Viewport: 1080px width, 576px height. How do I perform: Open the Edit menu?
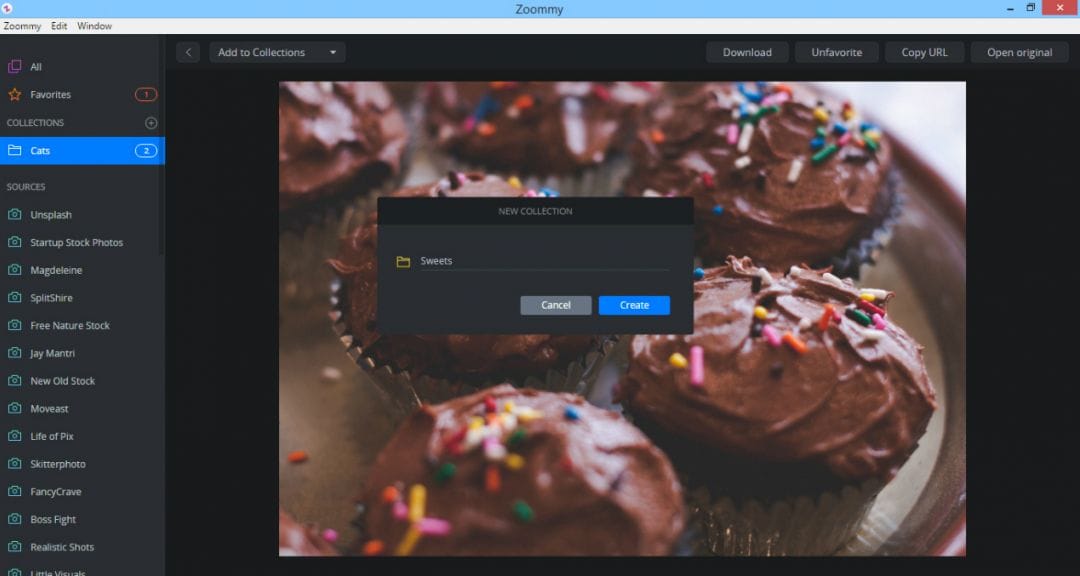[59, 25]
